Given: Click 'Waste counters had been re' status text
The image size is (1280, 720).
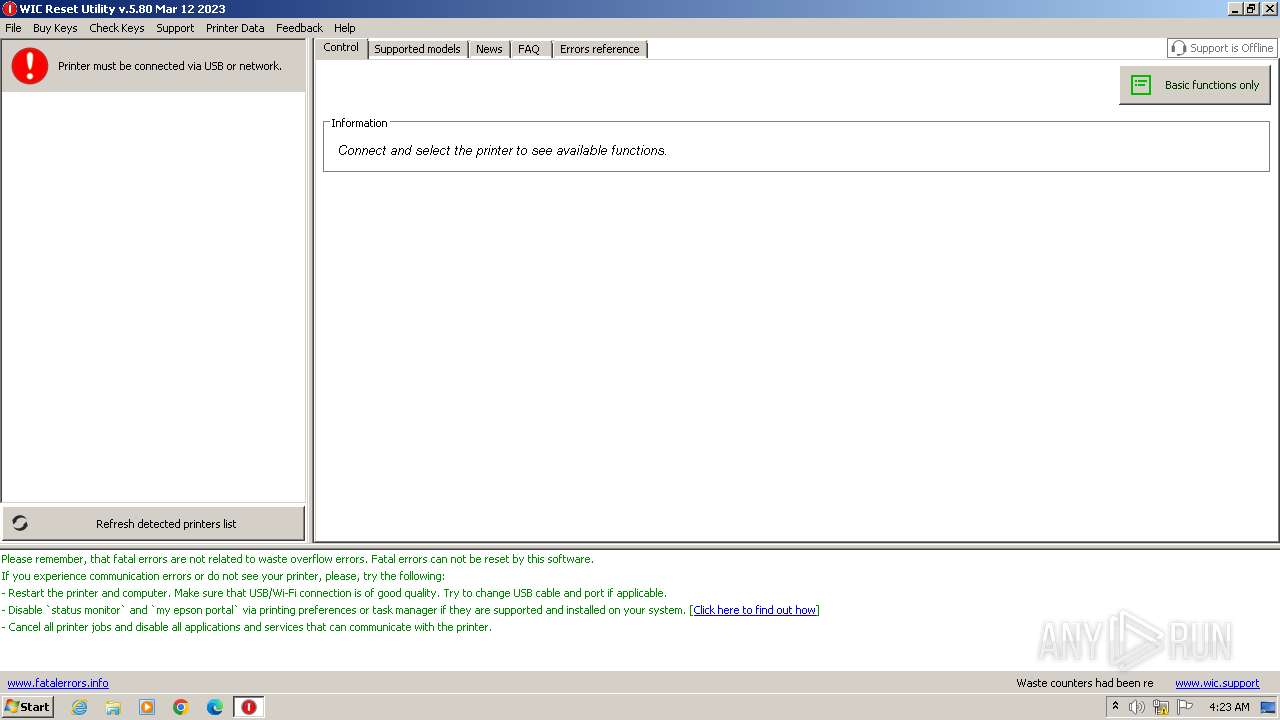Looking at the screenshot, I should point(1085,683).
